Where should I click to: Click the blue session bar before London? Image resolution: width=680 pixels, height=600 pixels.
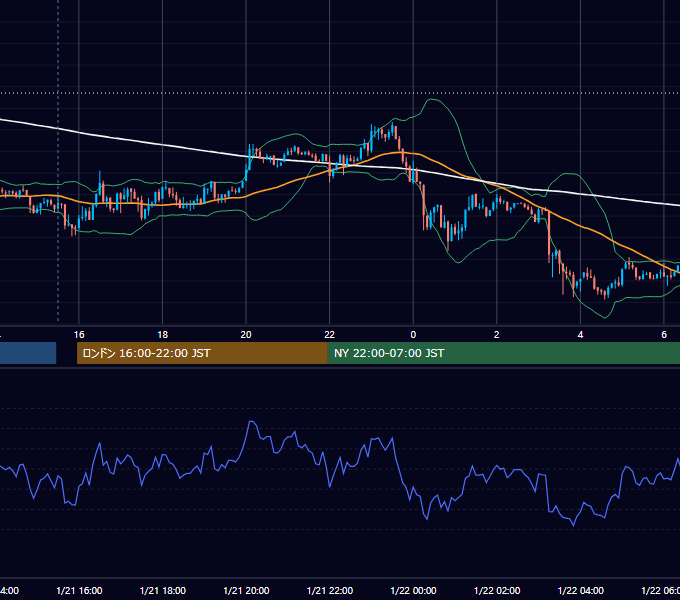click(x=28, y=353)
